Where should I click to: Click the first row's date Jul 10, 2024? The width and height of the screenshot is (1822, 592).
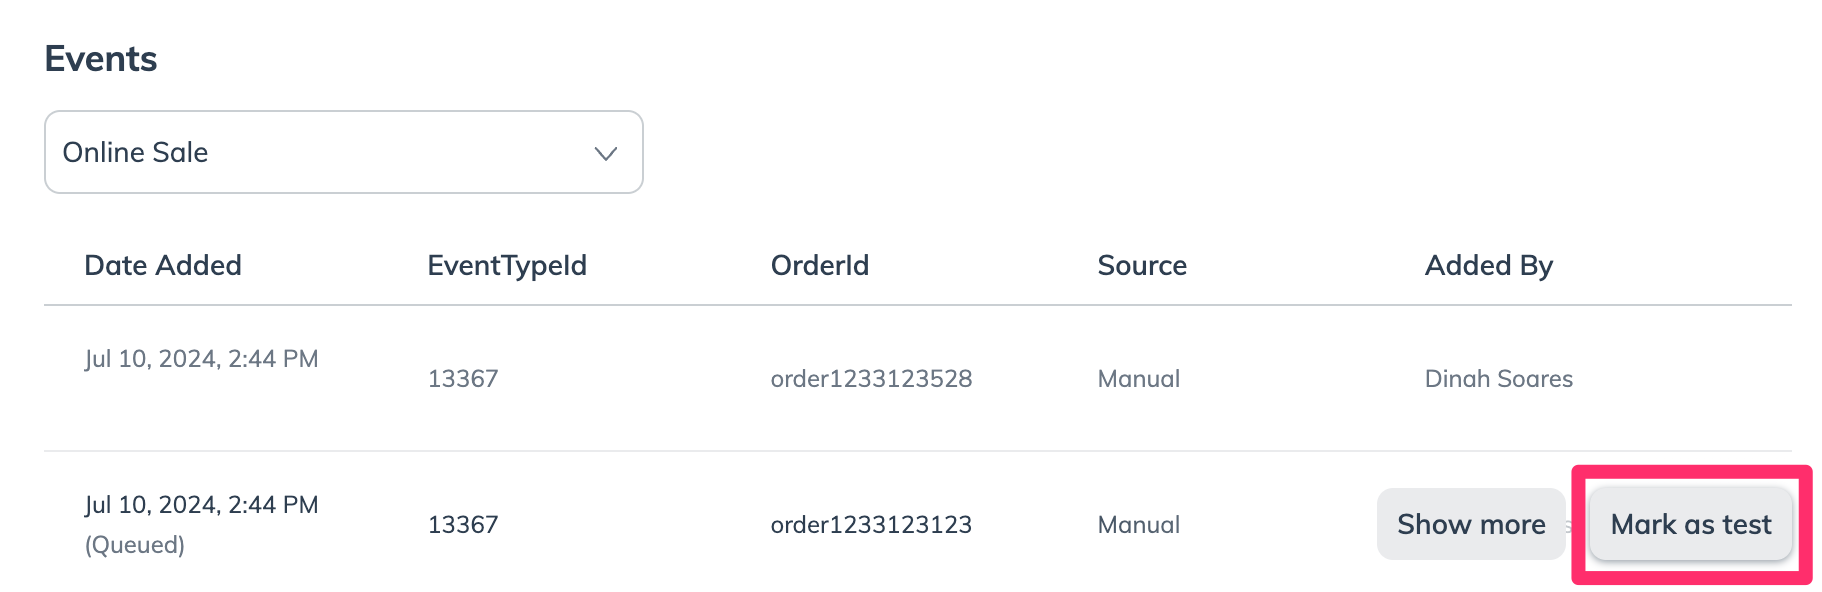pyautogui.click(x=201, y=359)
